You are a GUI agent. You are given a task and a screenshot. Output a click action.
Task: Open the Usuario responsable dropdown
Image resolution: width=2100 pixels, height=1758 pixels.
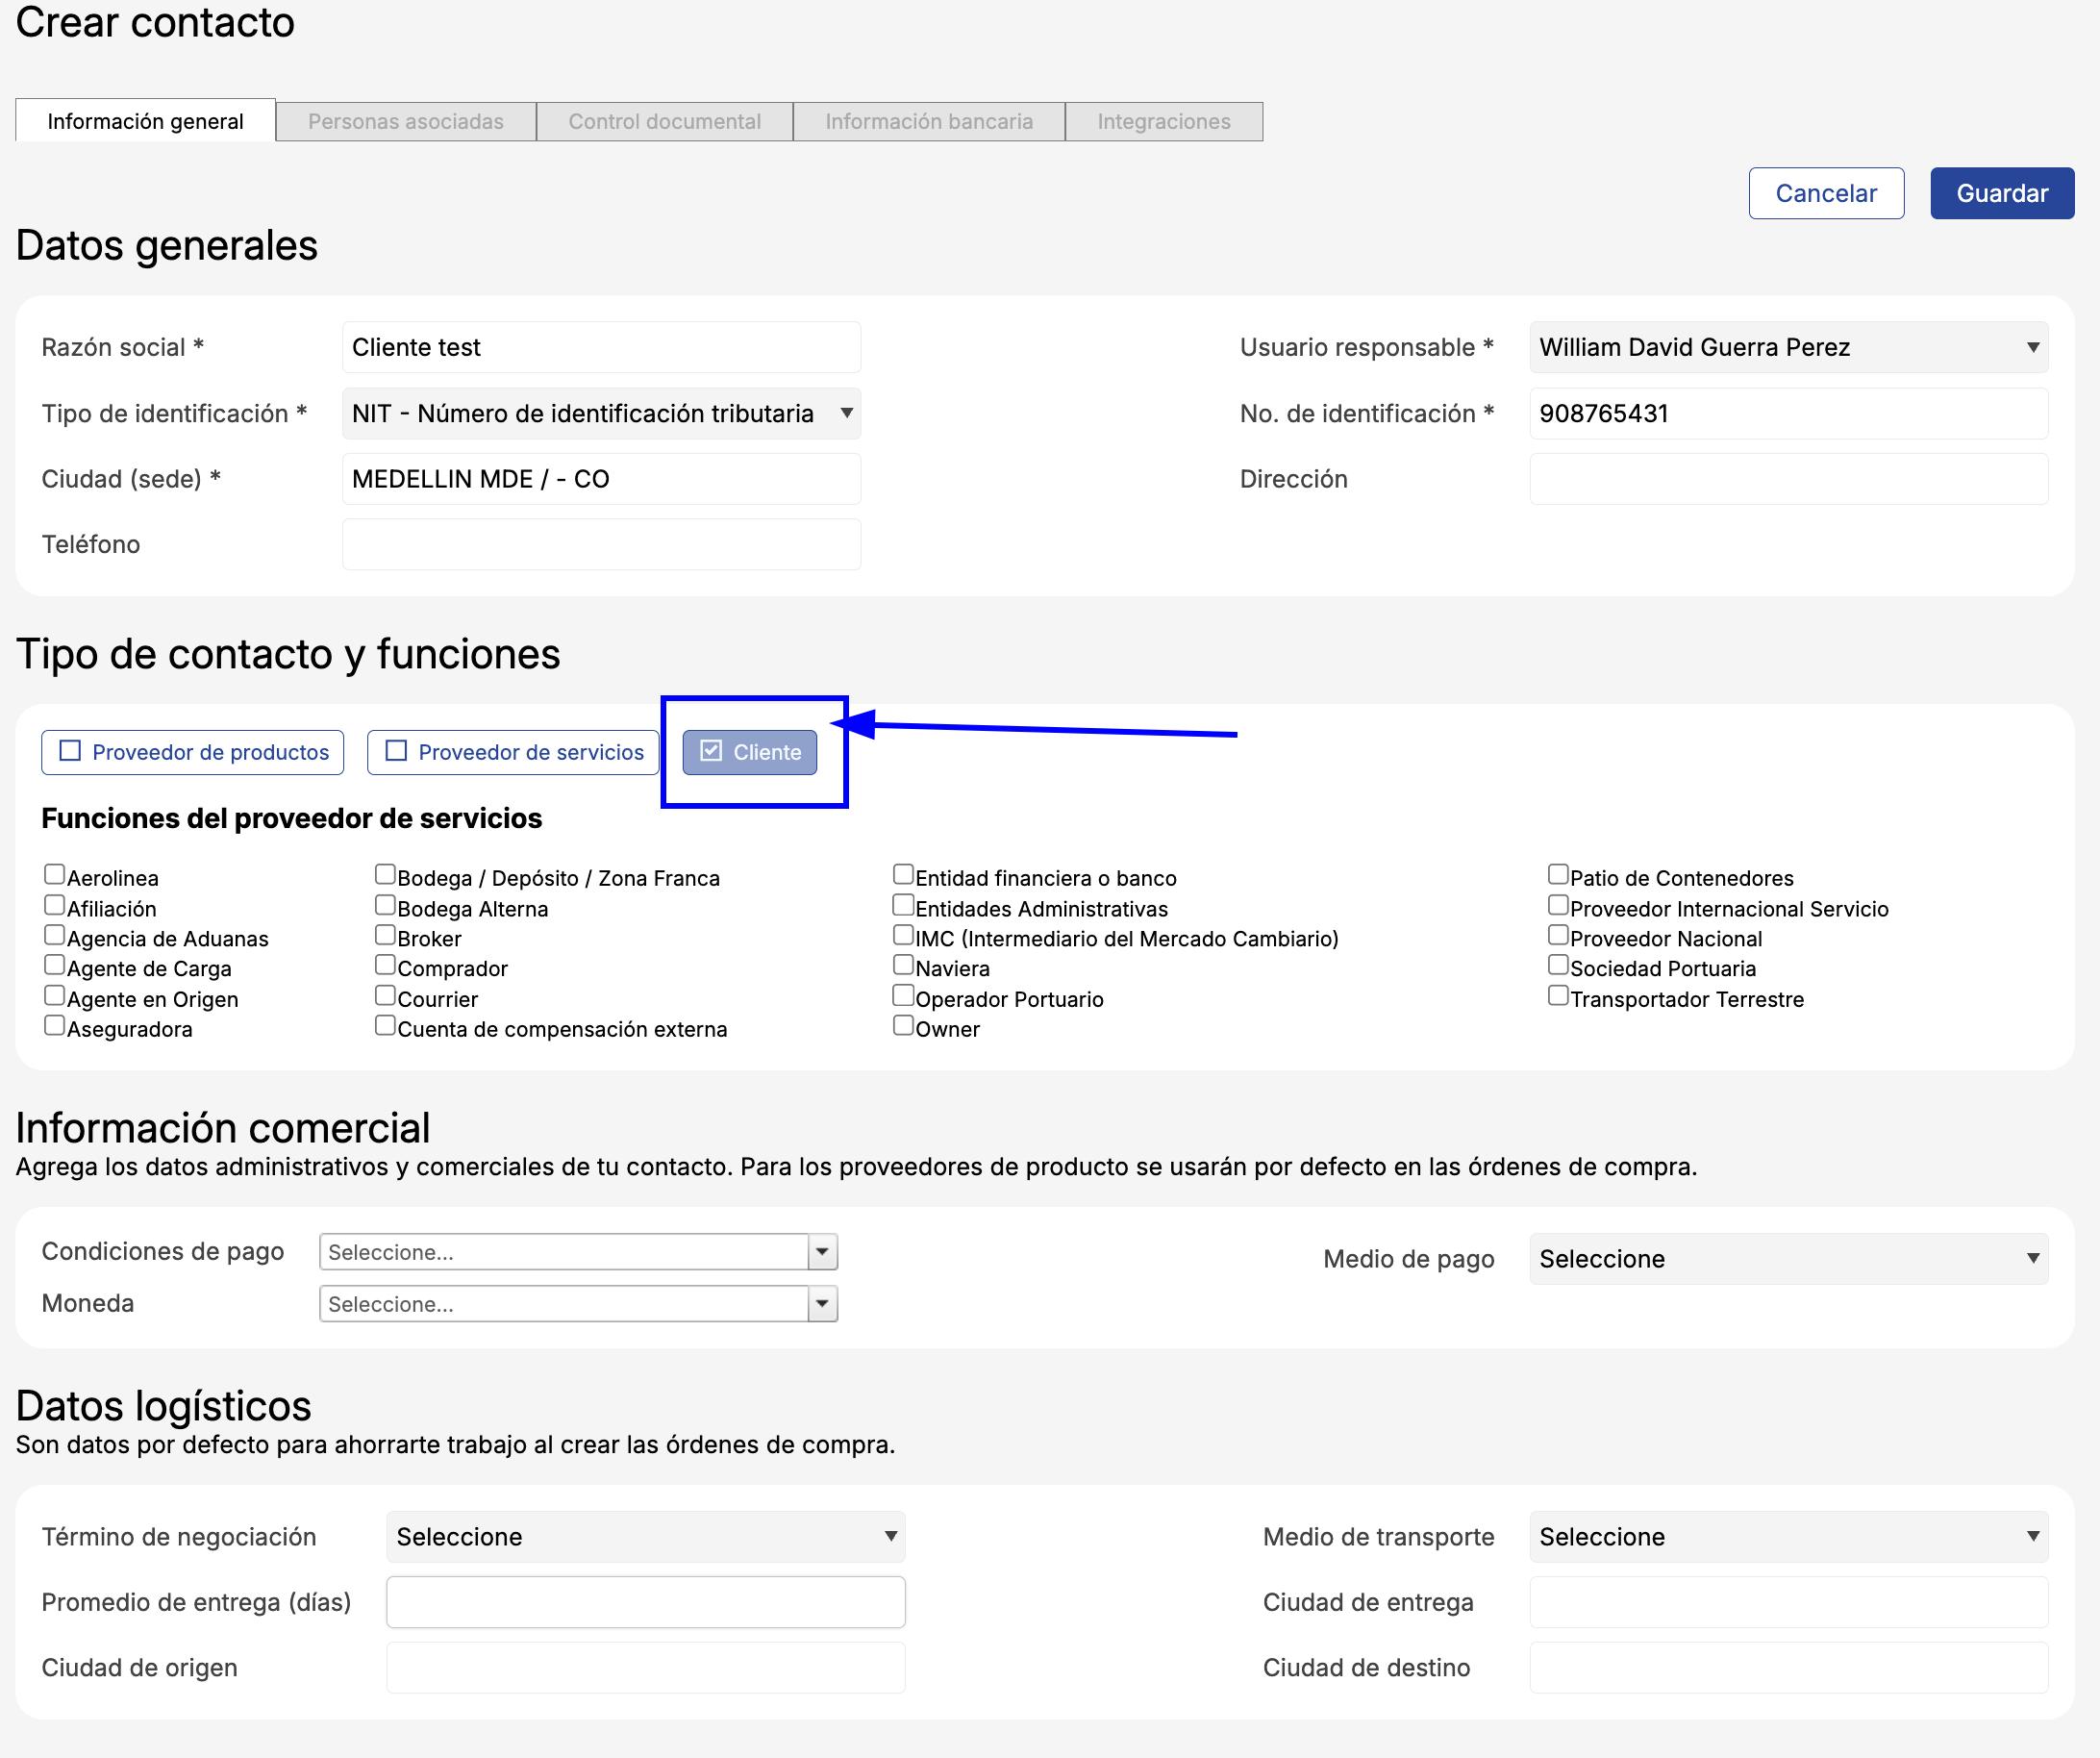[1788, 347]
